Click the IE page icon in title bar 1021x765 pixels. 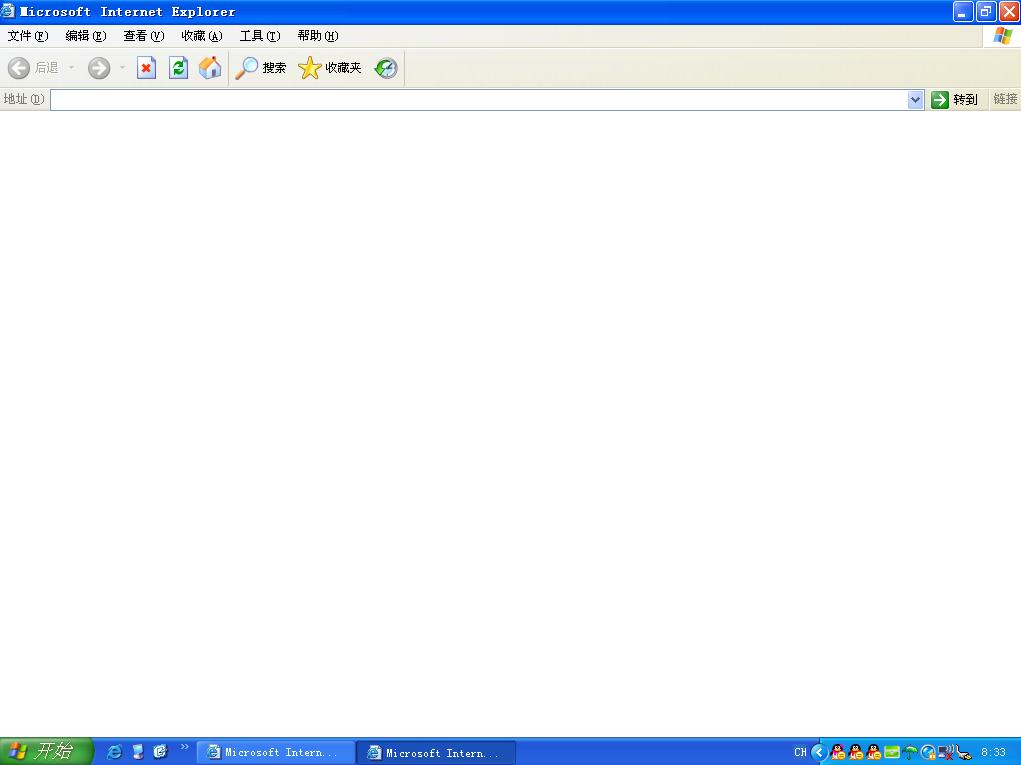click(8, 11)
